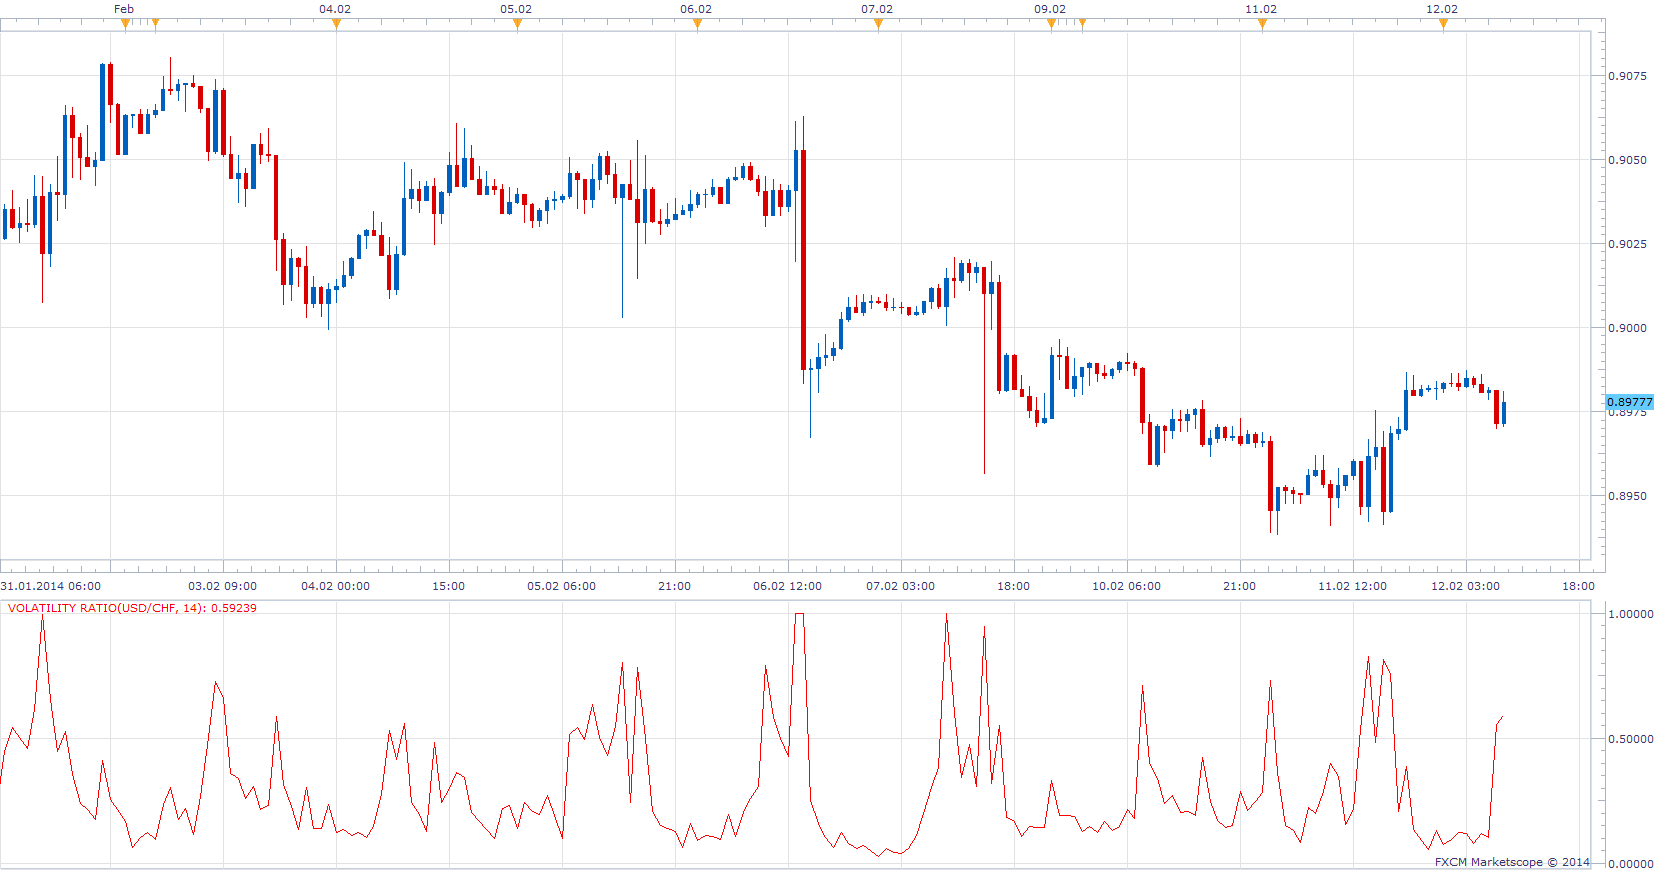Screen dimensions: 1663x870
Task: Select the orange marker below 06.02
Action: tap(697, 24)
